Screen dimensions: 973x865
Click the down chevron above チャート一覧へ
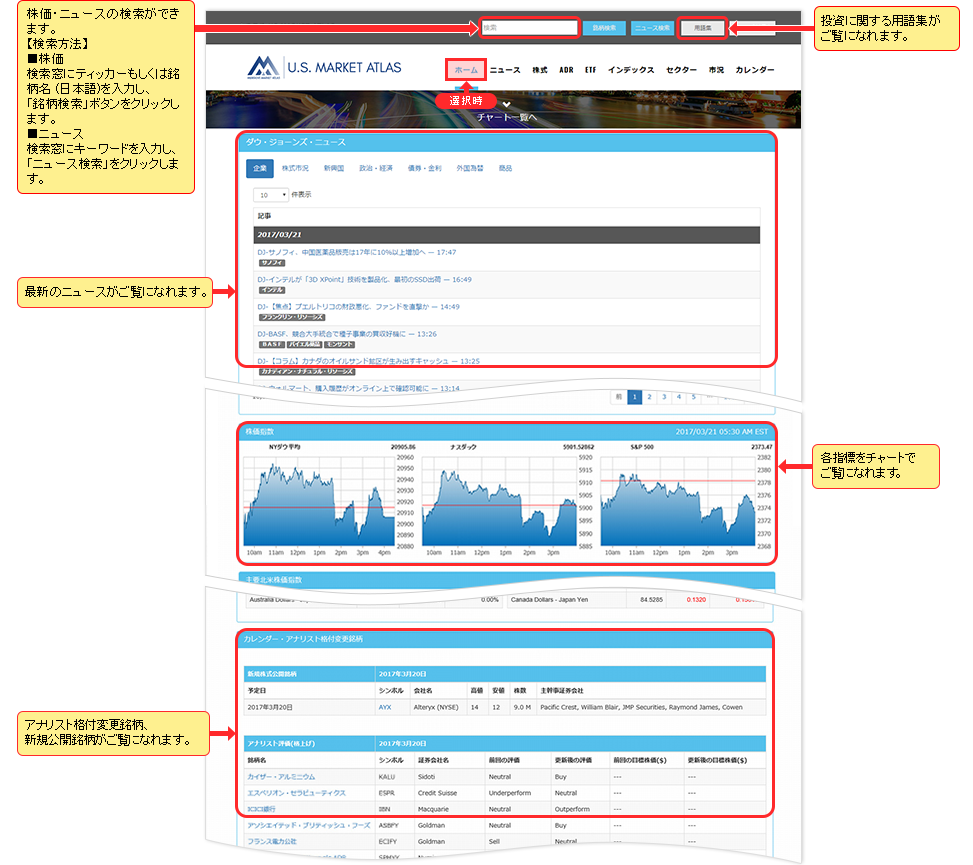(x=506, y=104)
